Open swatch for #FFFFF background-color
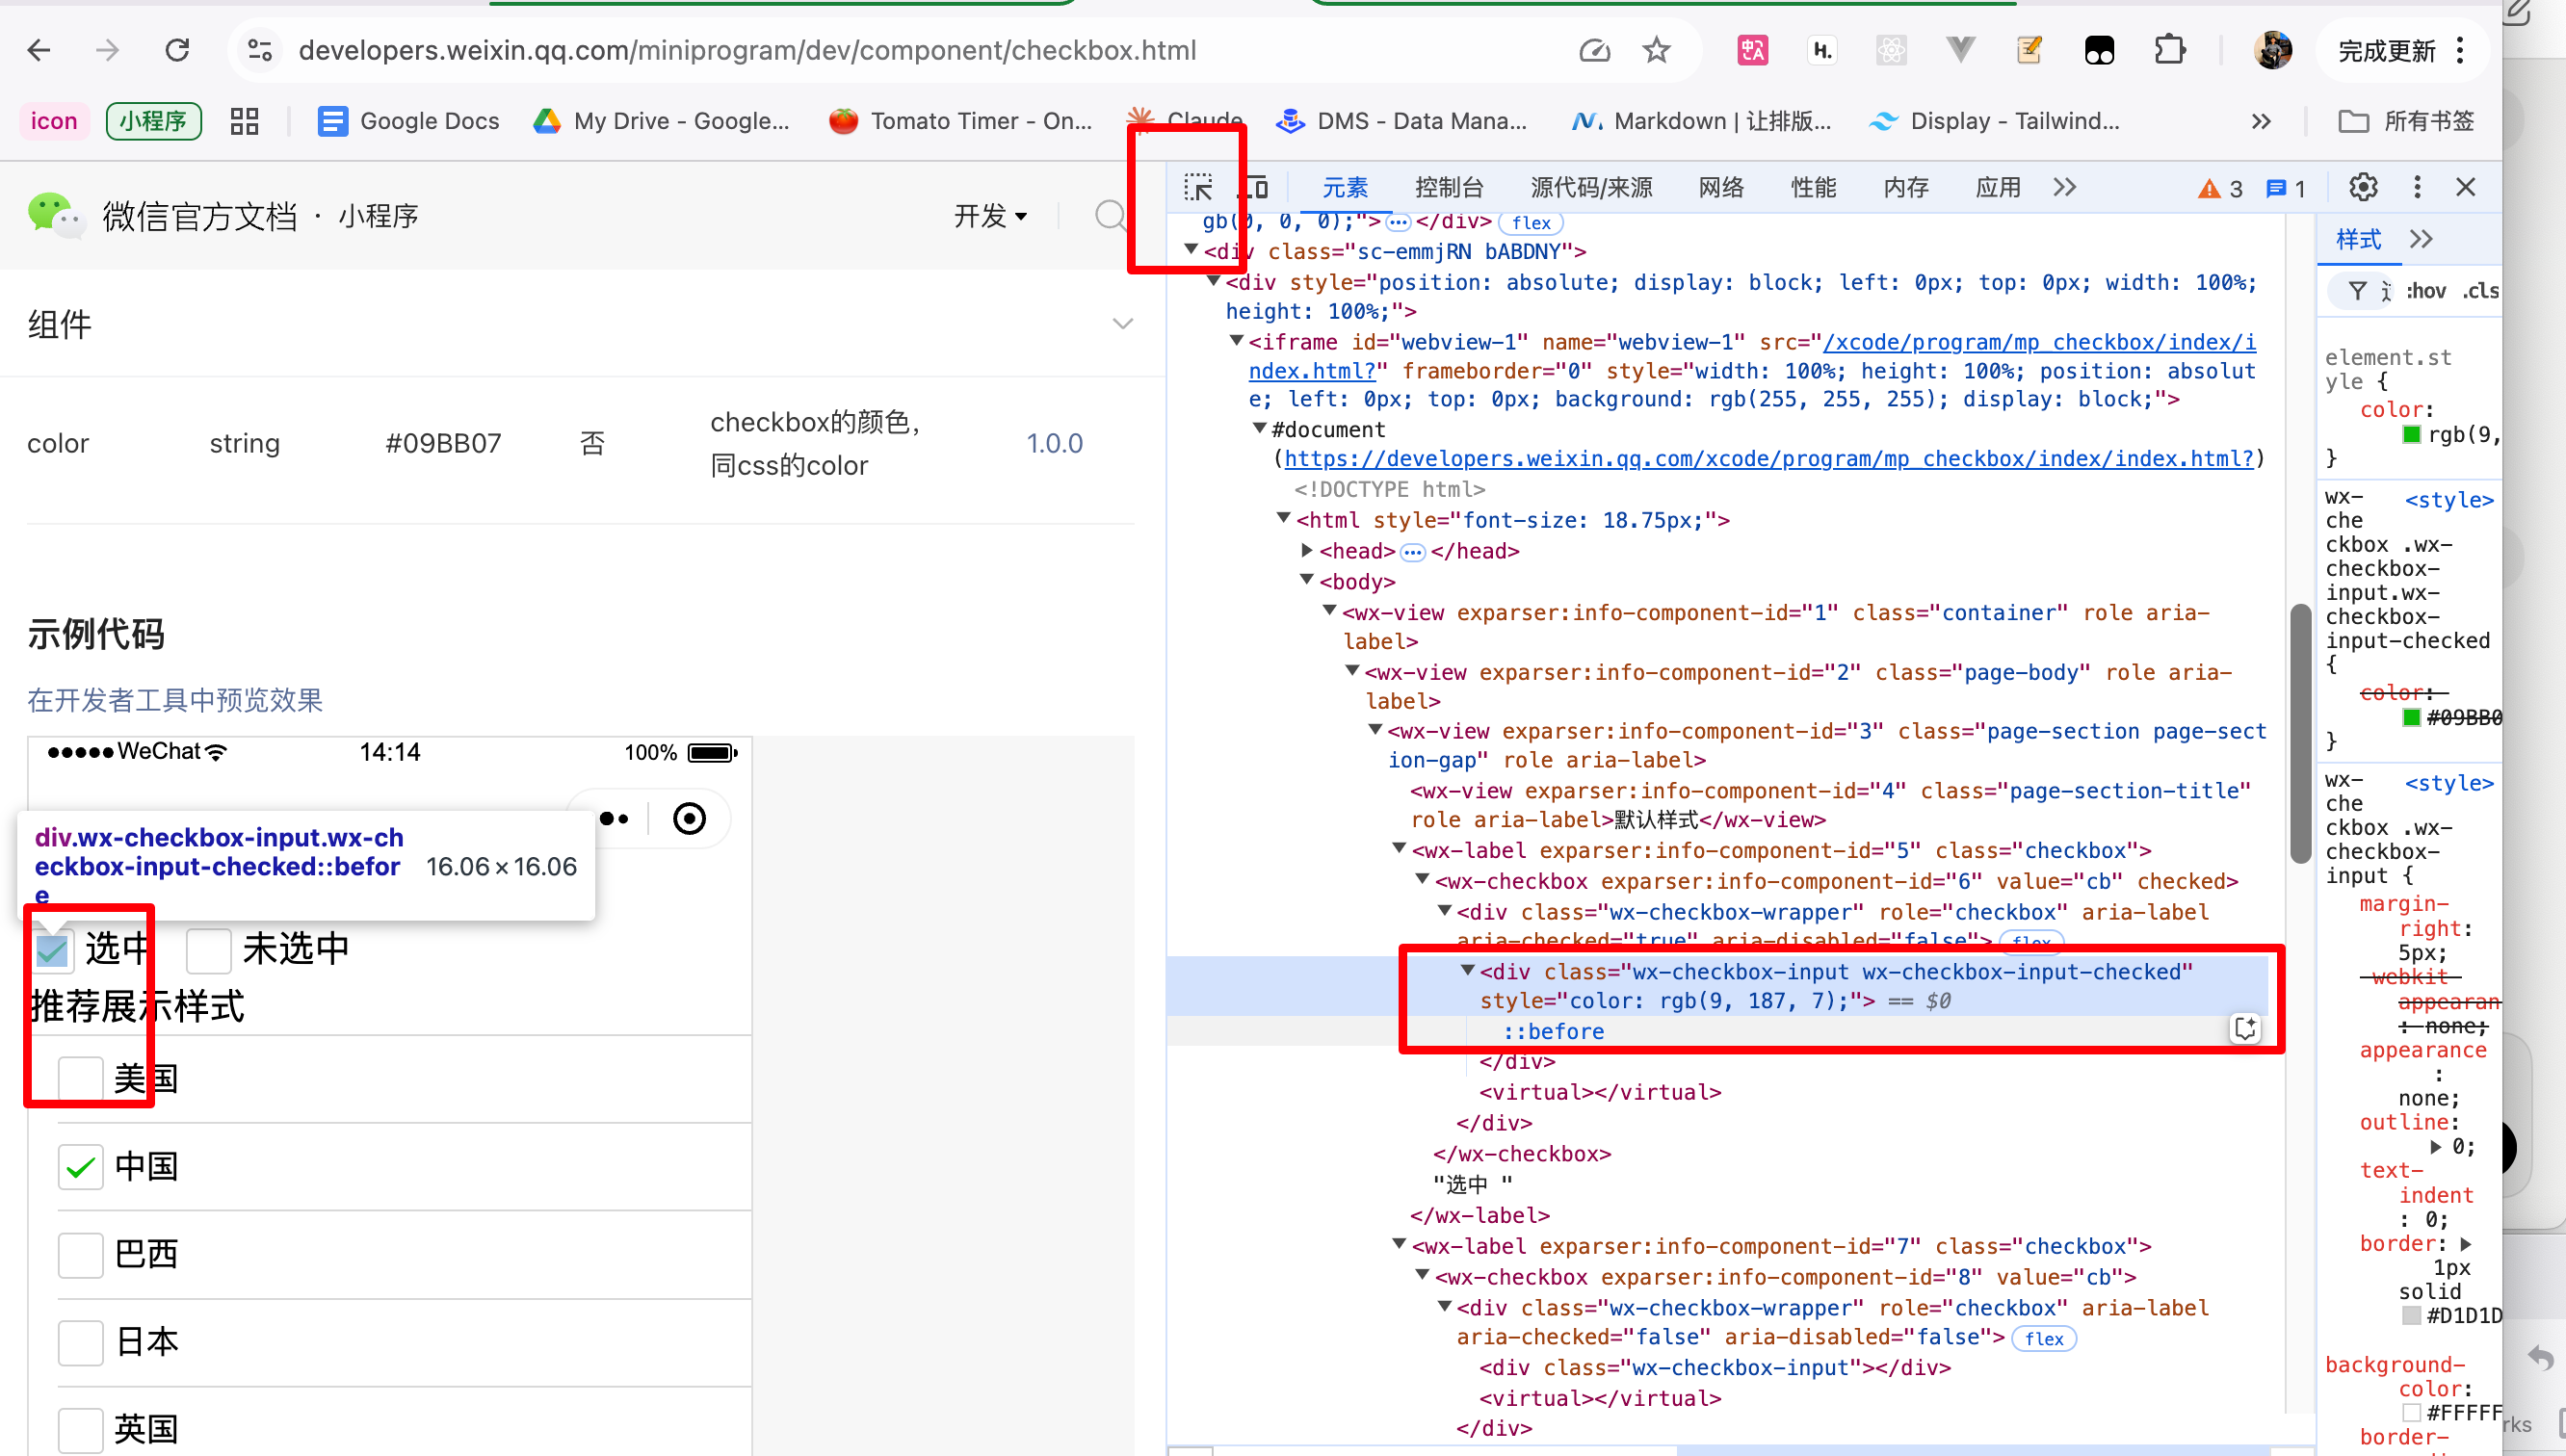The width and height of the screenshot is (2566, 1456). [x=2411, y=1412]
